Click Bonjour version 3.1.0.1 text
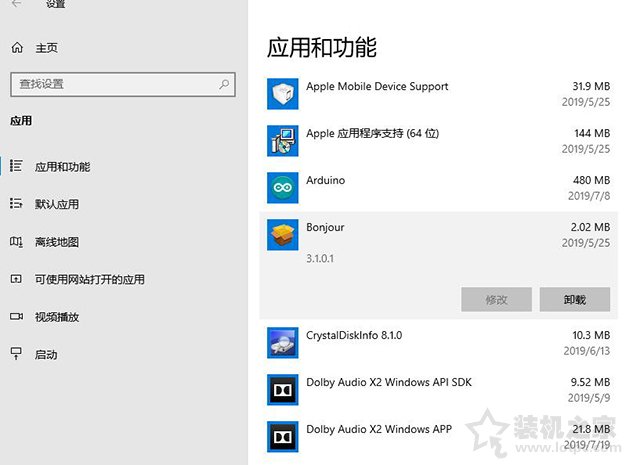 tap(320, 258)
